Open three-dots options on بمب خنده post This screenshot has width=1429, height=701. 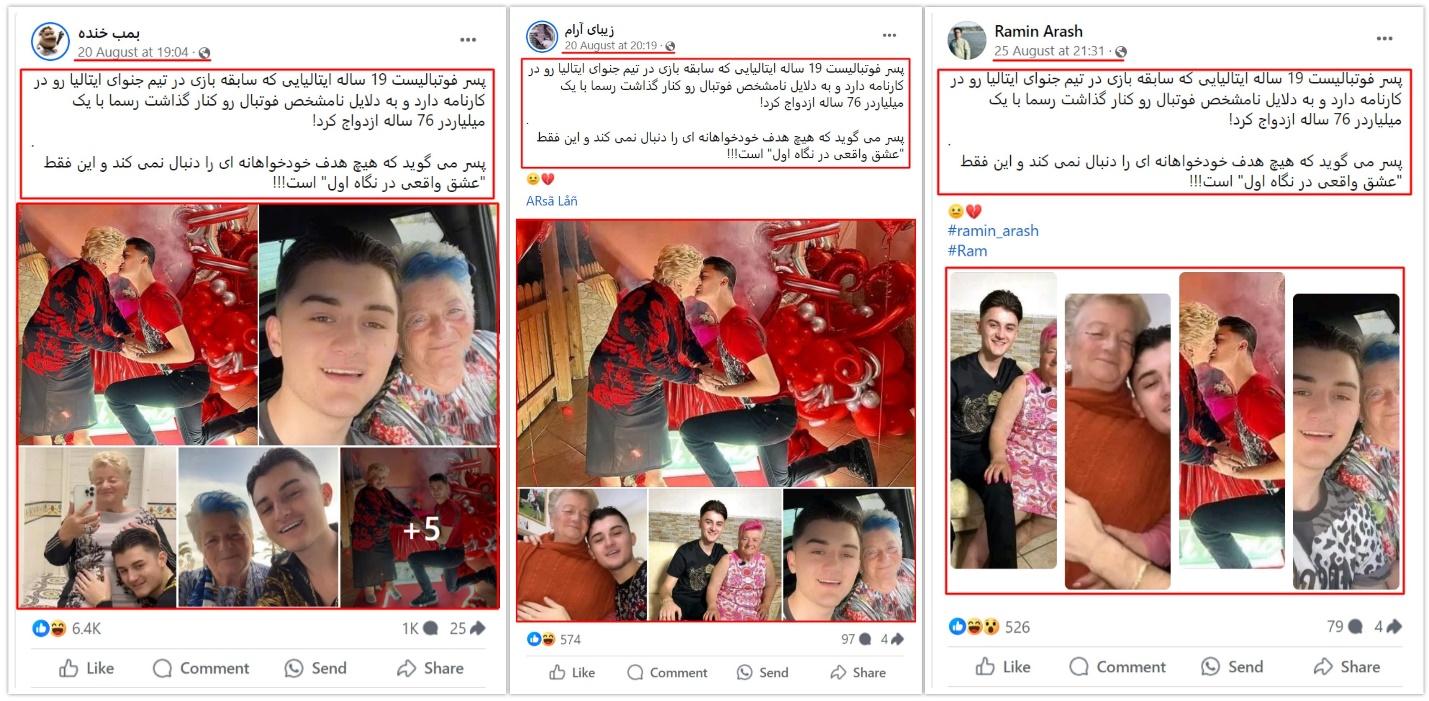[468, 39]
